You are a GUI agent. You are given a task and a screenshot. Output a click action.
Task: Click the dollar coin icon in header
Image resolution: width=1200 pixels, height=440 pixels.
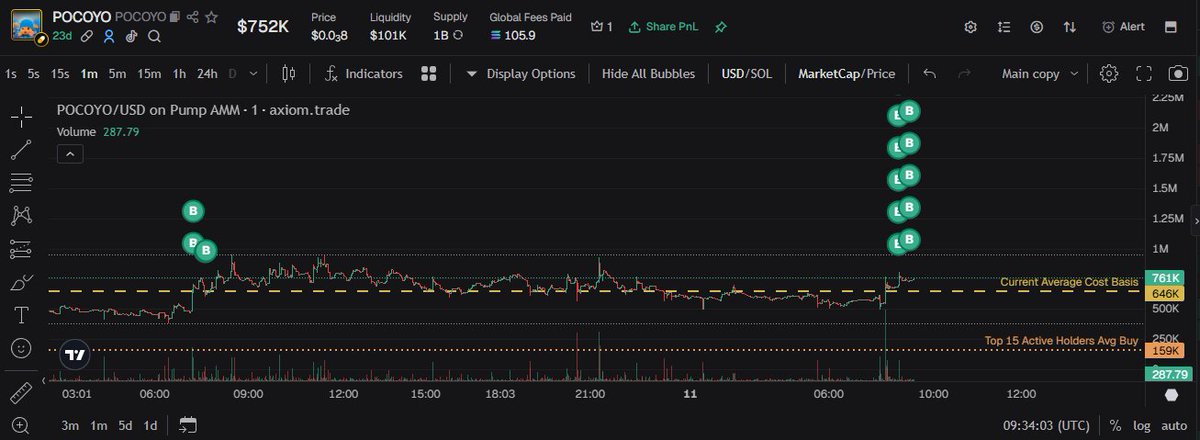point(1037,27)
